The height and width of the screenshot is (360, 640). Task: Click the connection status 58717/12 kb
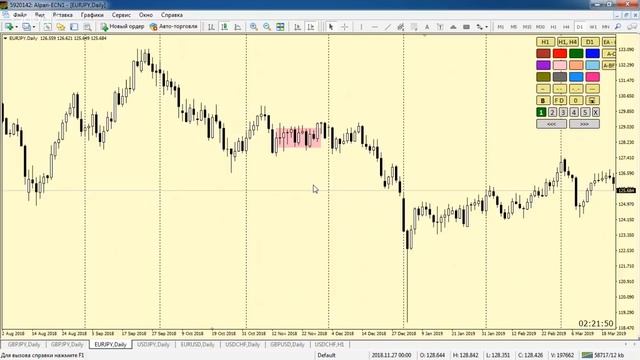[603, 355]
